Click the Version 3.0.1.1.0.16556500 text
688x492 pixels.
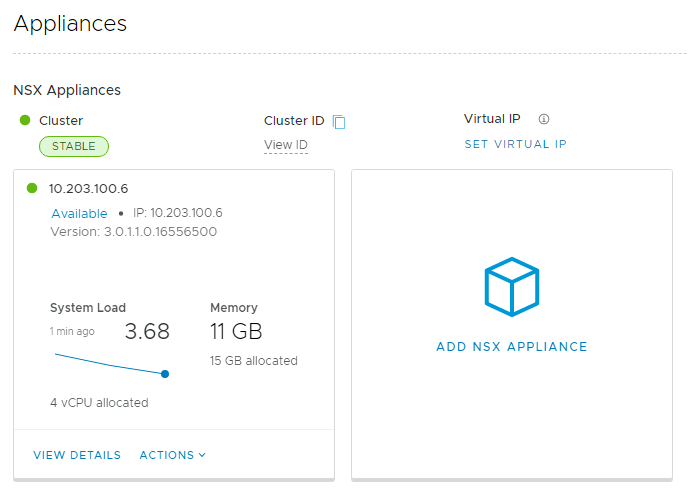pos(133,232)
